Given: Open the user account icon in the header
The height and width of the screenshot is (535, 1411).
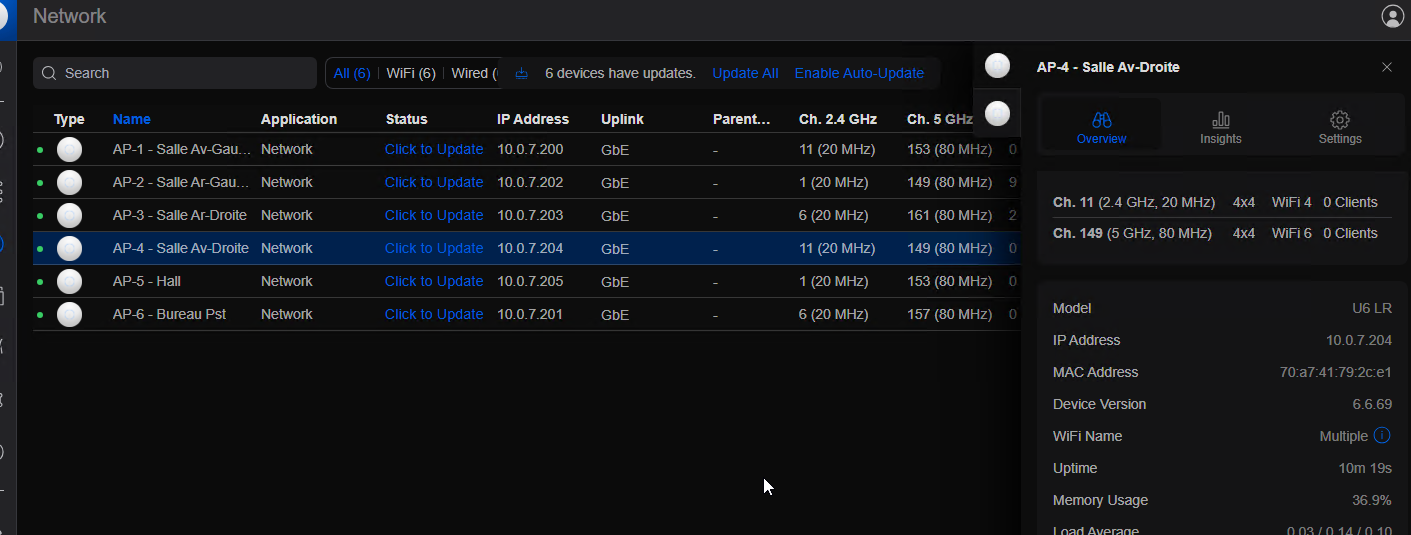Looking at the screenshot, I should point(1392,16).
